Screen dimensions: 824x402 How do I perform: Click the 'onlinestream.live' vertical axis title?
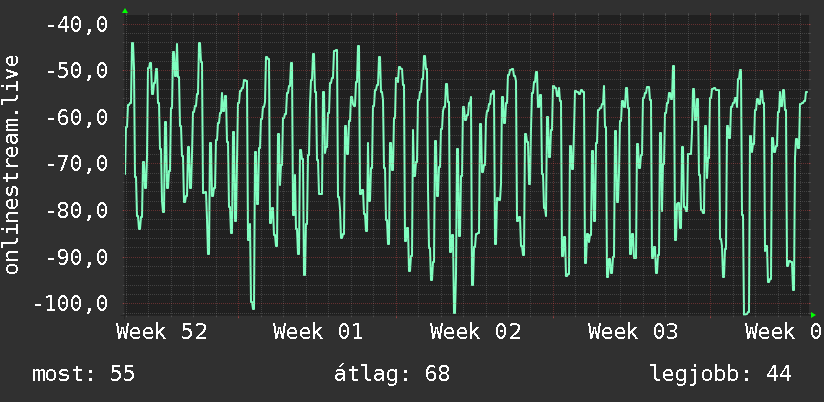[x=12, y=164]
